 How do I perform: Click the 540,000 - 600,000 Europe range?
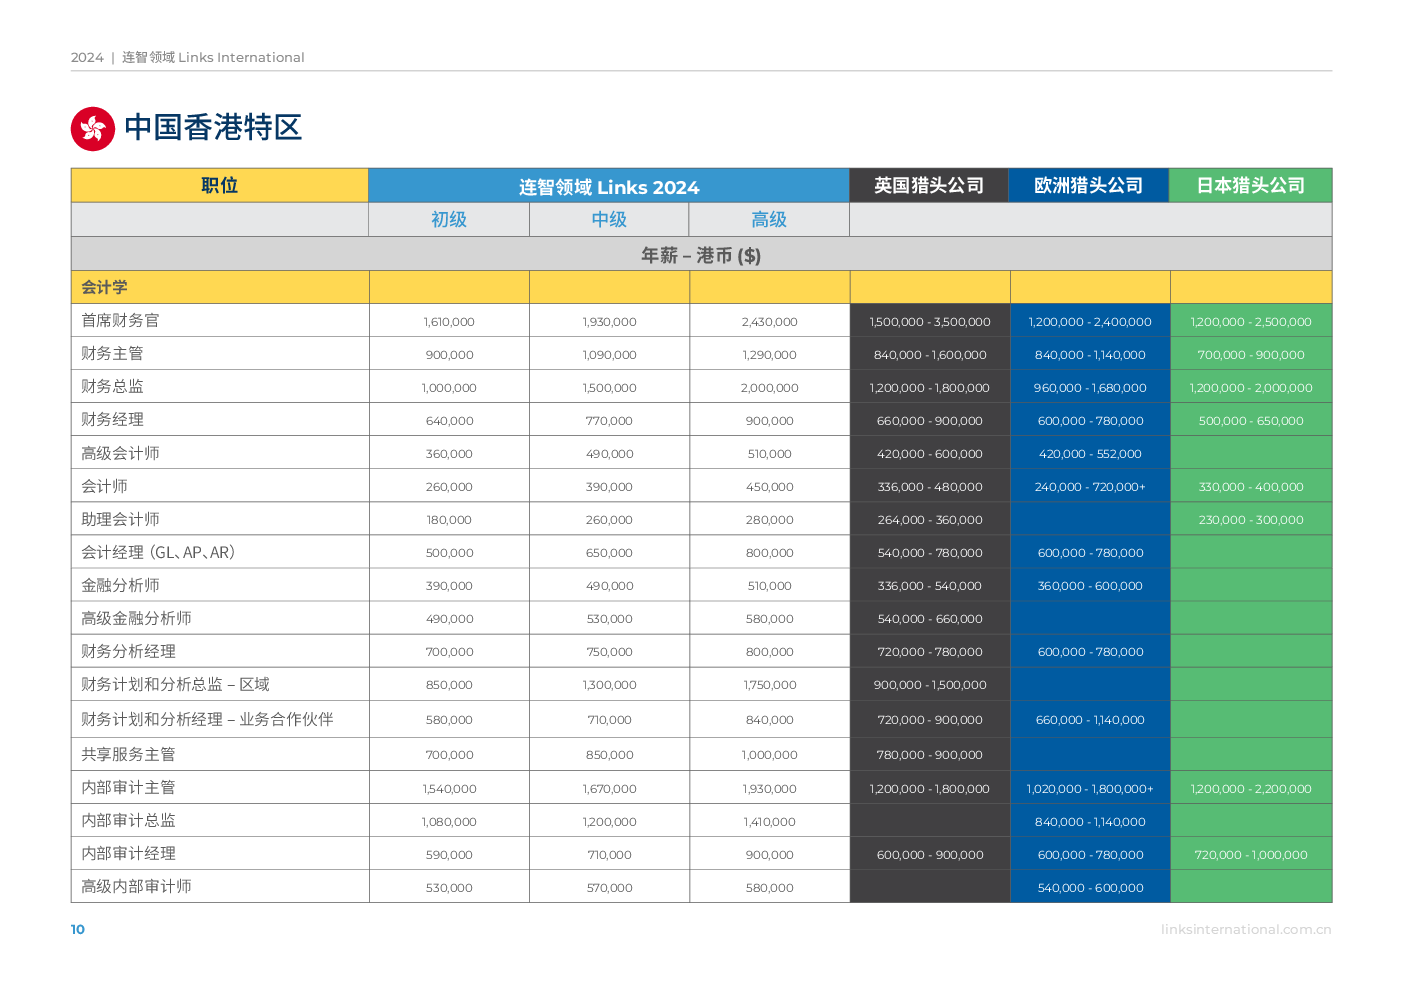1090,888
